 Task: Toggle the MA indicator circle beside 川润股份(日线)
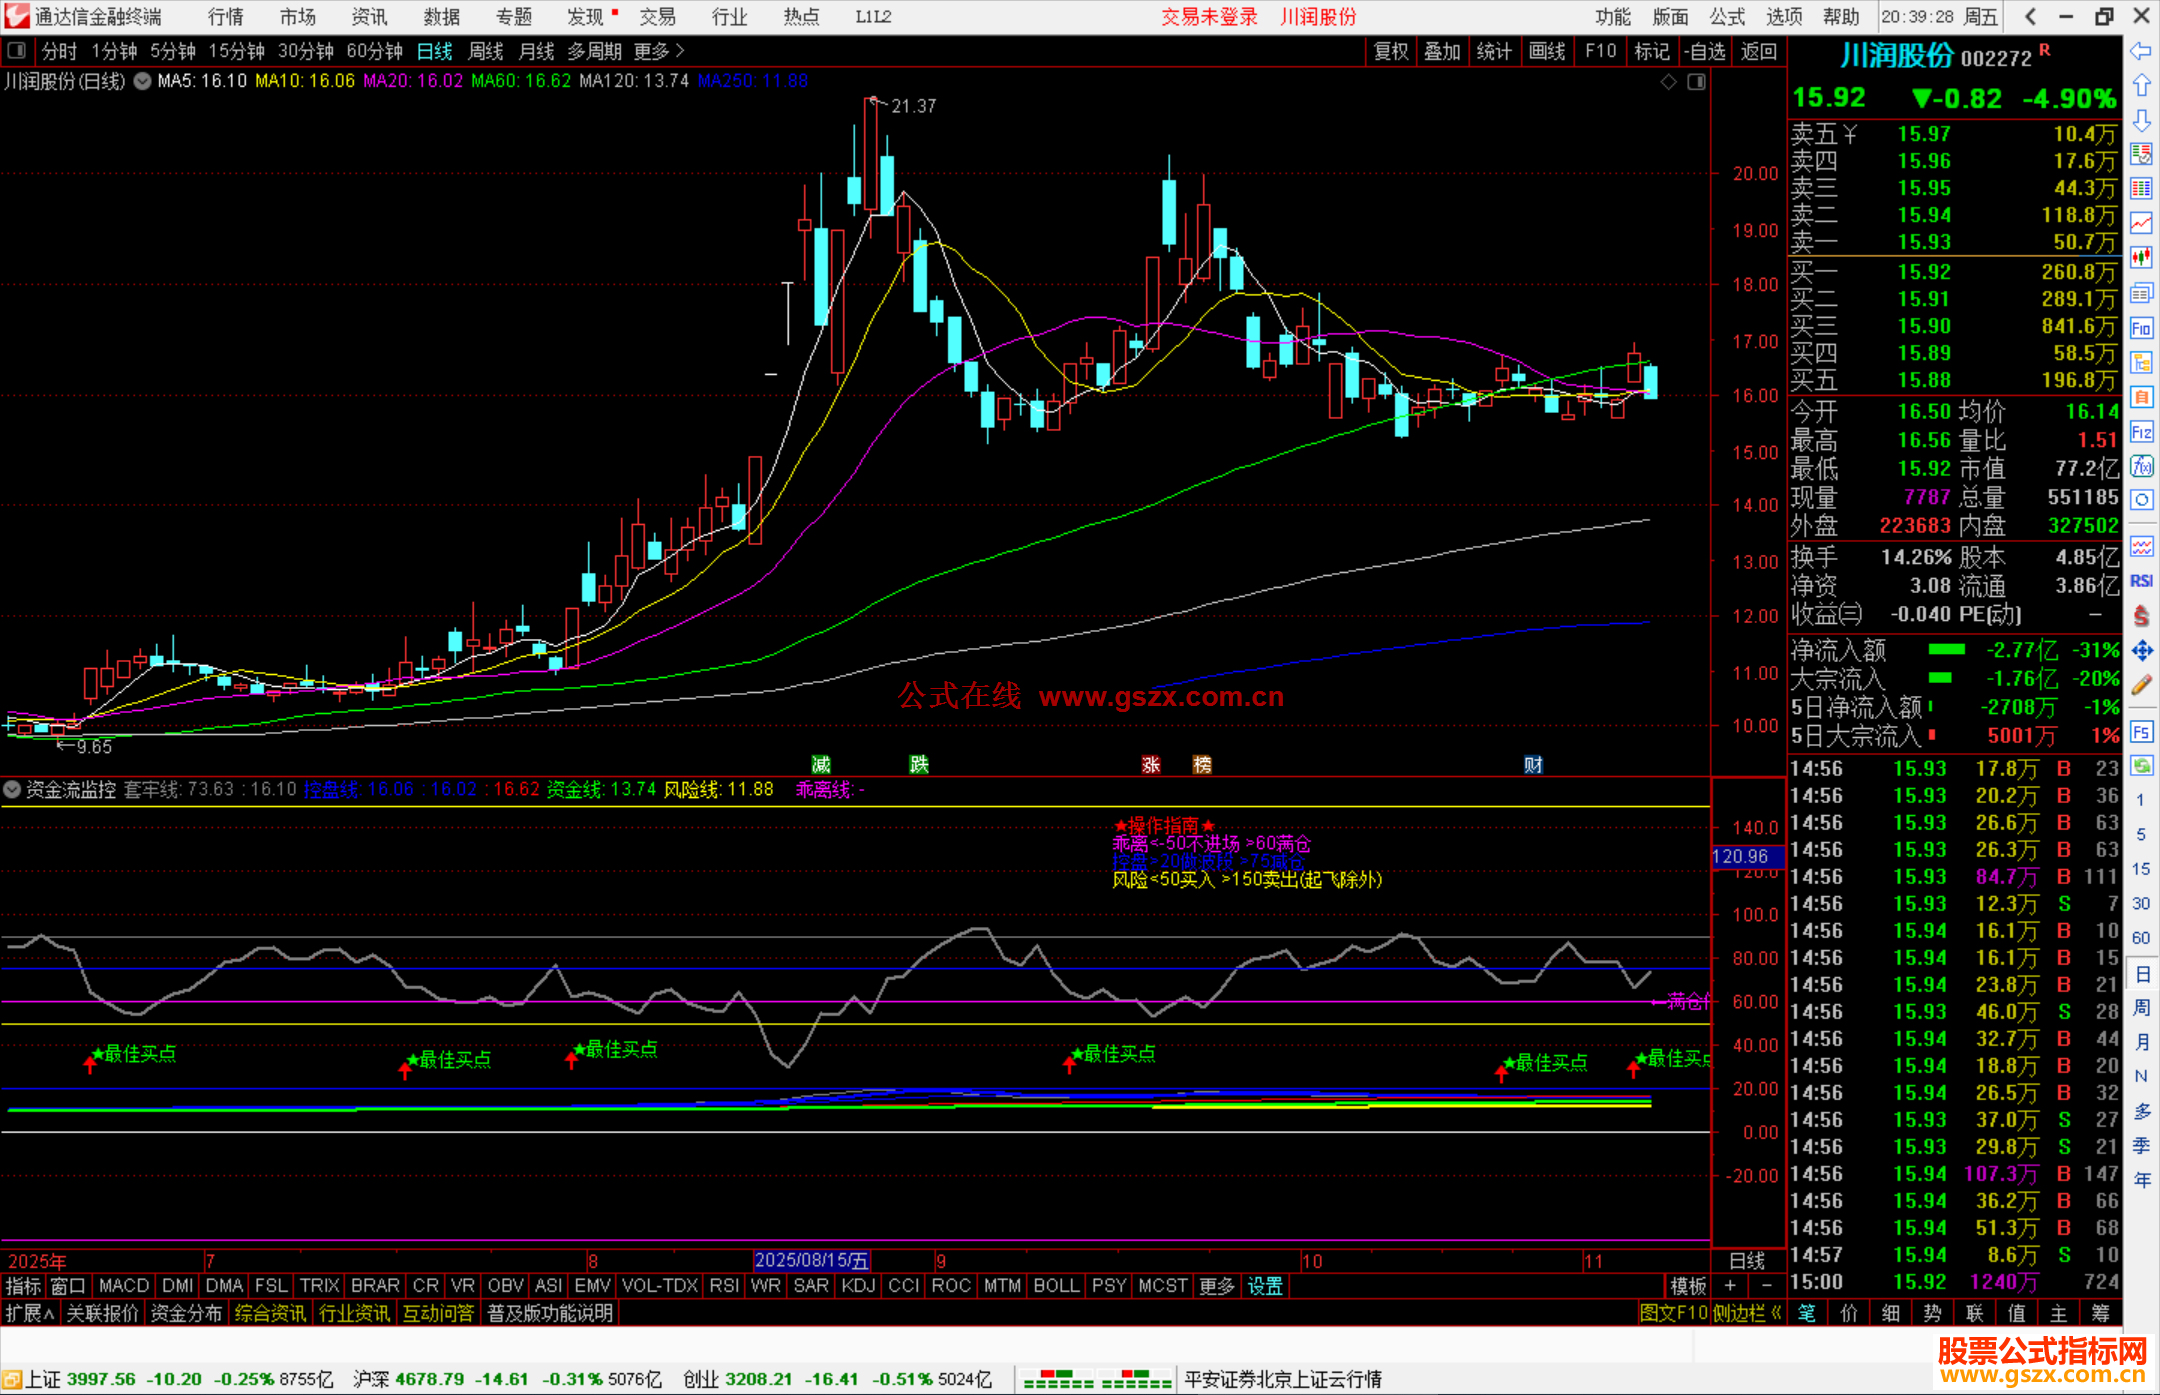click(142, 81)
